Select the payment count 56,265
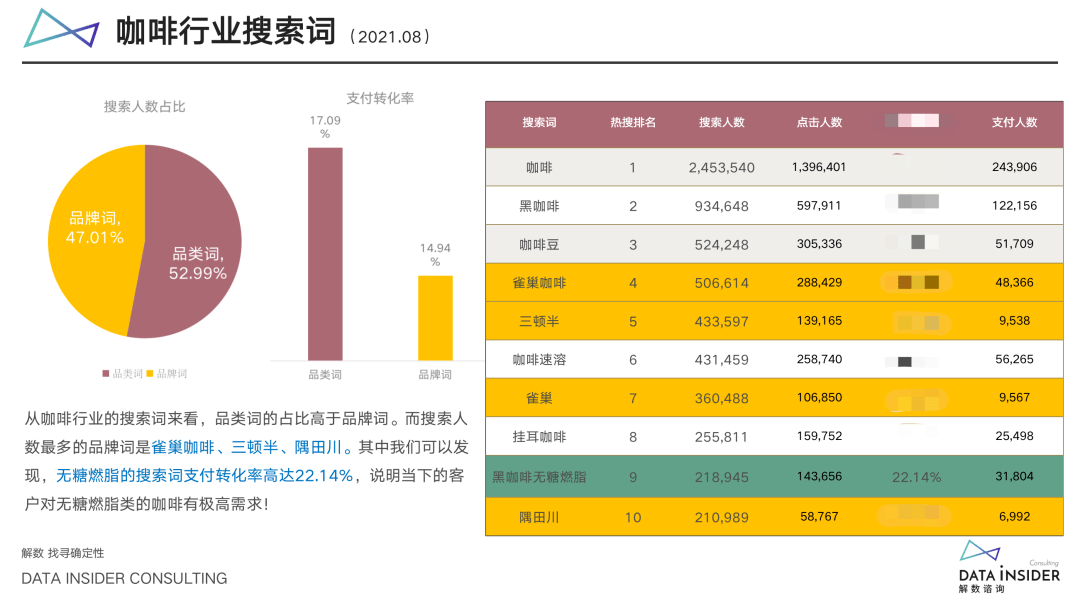Viewport: 1080px width, 601px height. [x=1015, y=359]
